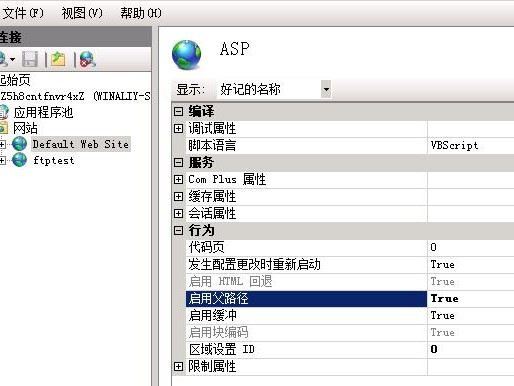Select 网站 node in the tree
The width and height of the screenshot is (514, 386).
pos(25,128)
